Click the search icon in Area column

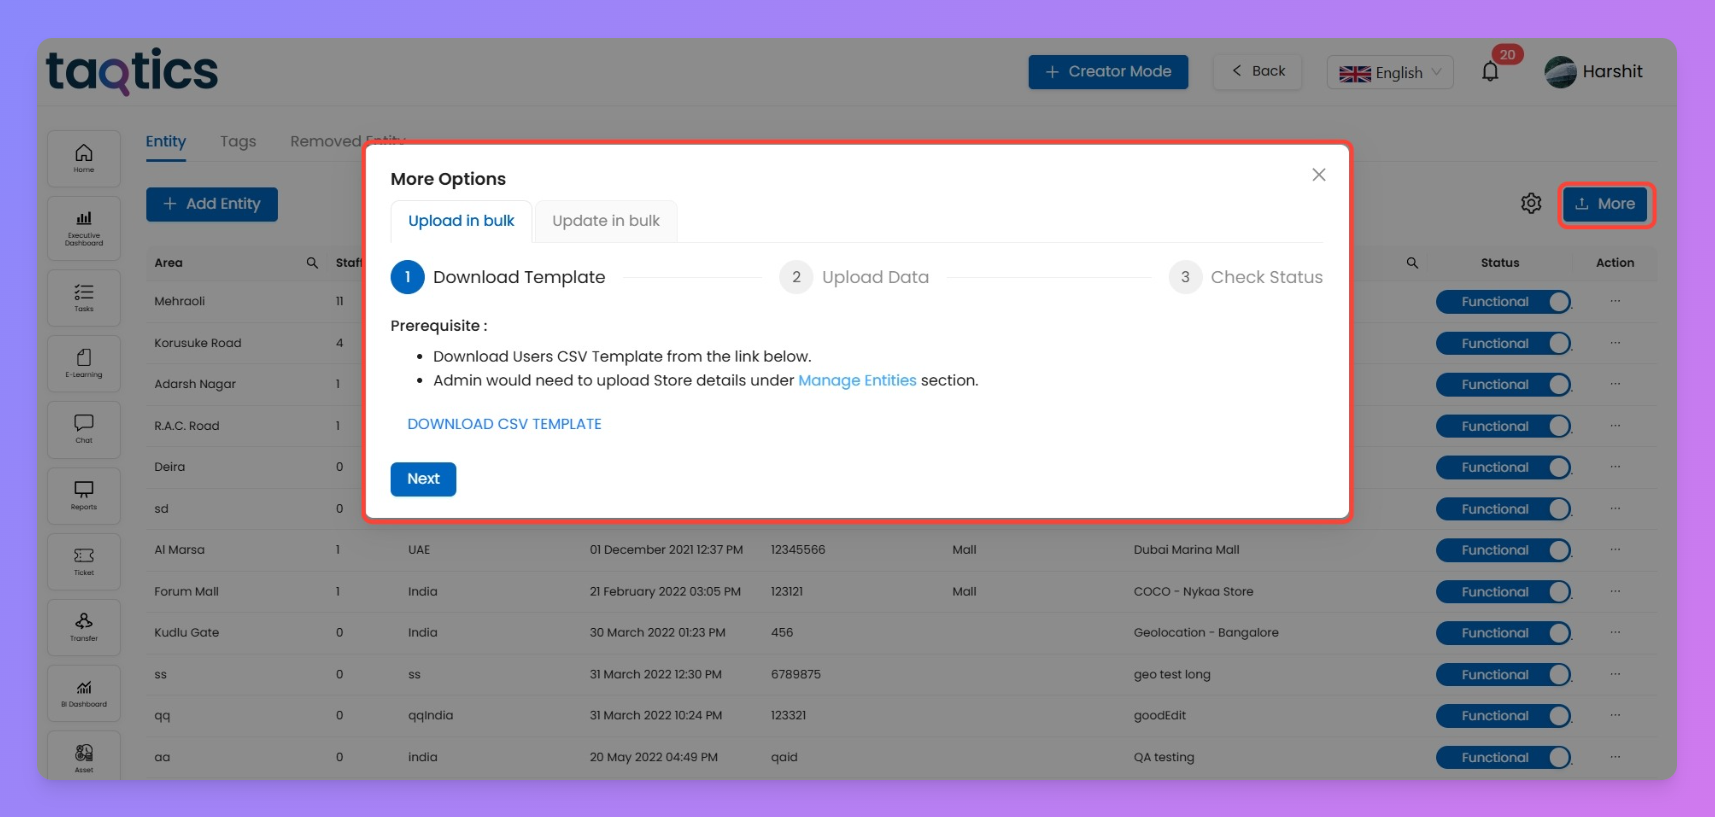click(312, 263)
